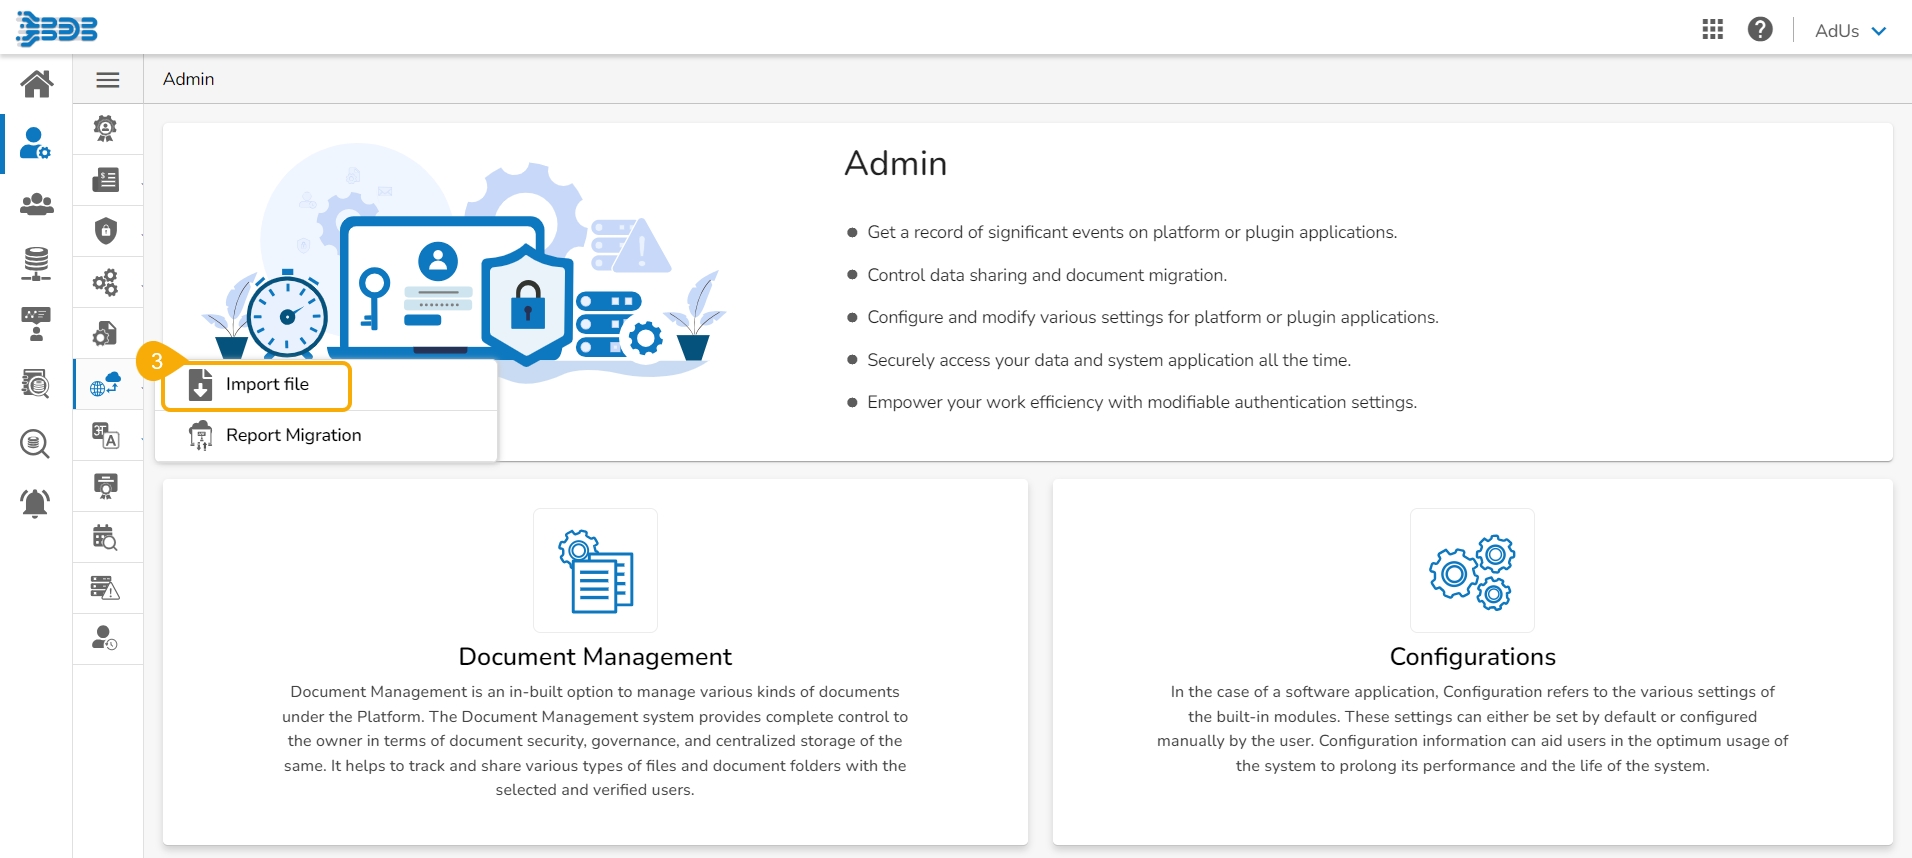The image size is (1912, 858).
Task: Open the calendar search icon
Action: [x=105, y=537]
